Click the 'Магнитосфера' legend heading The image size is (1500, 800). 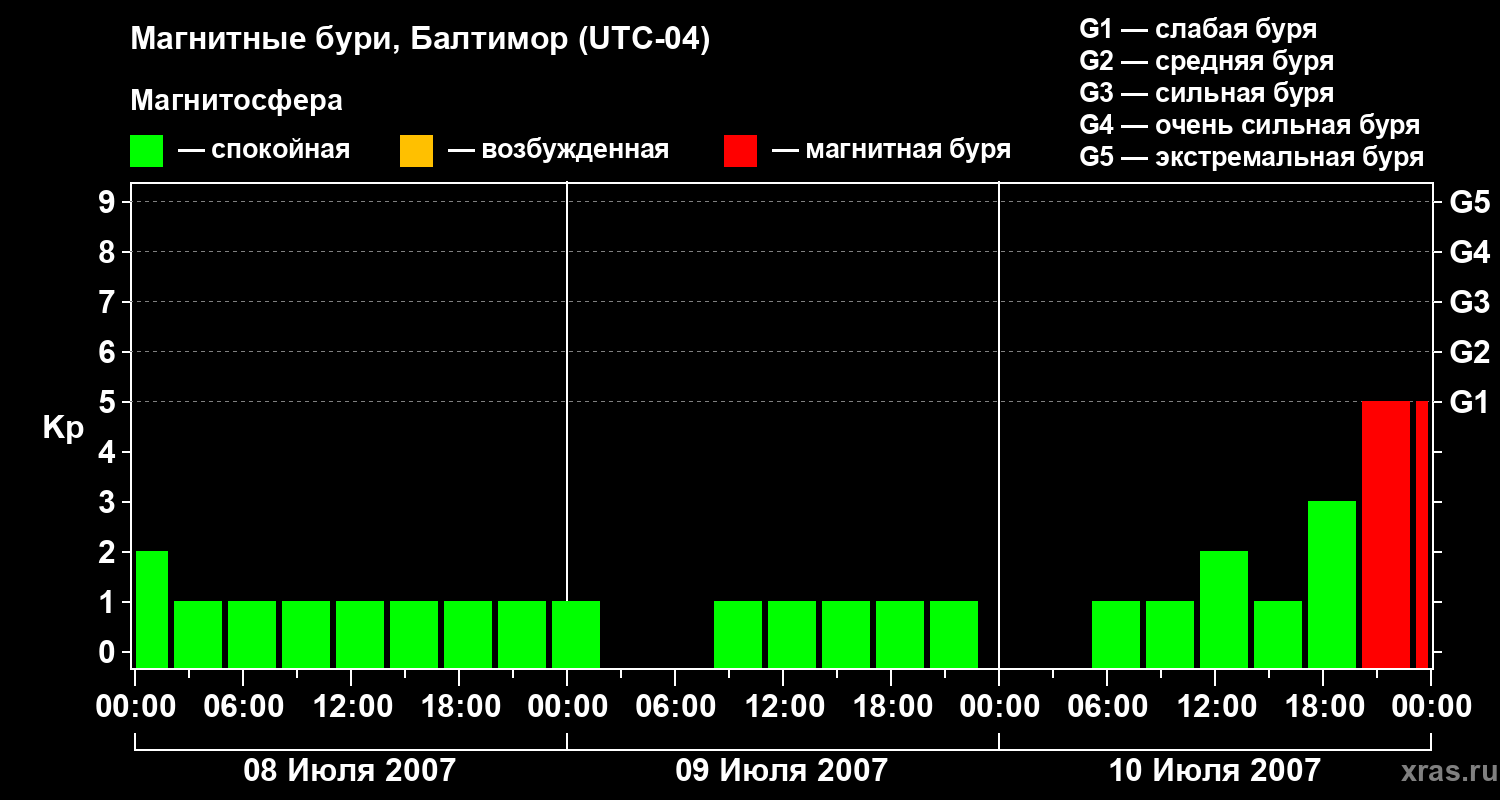(237, 101)
